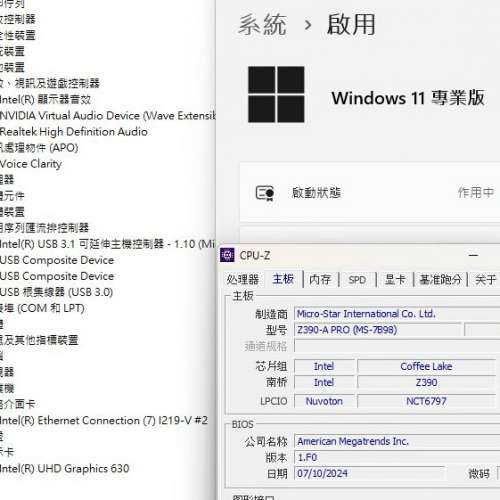This screenshot has width=500, height=500.
Task: Click the BIOS company American Megatrends Inc.
Action: 397,441
